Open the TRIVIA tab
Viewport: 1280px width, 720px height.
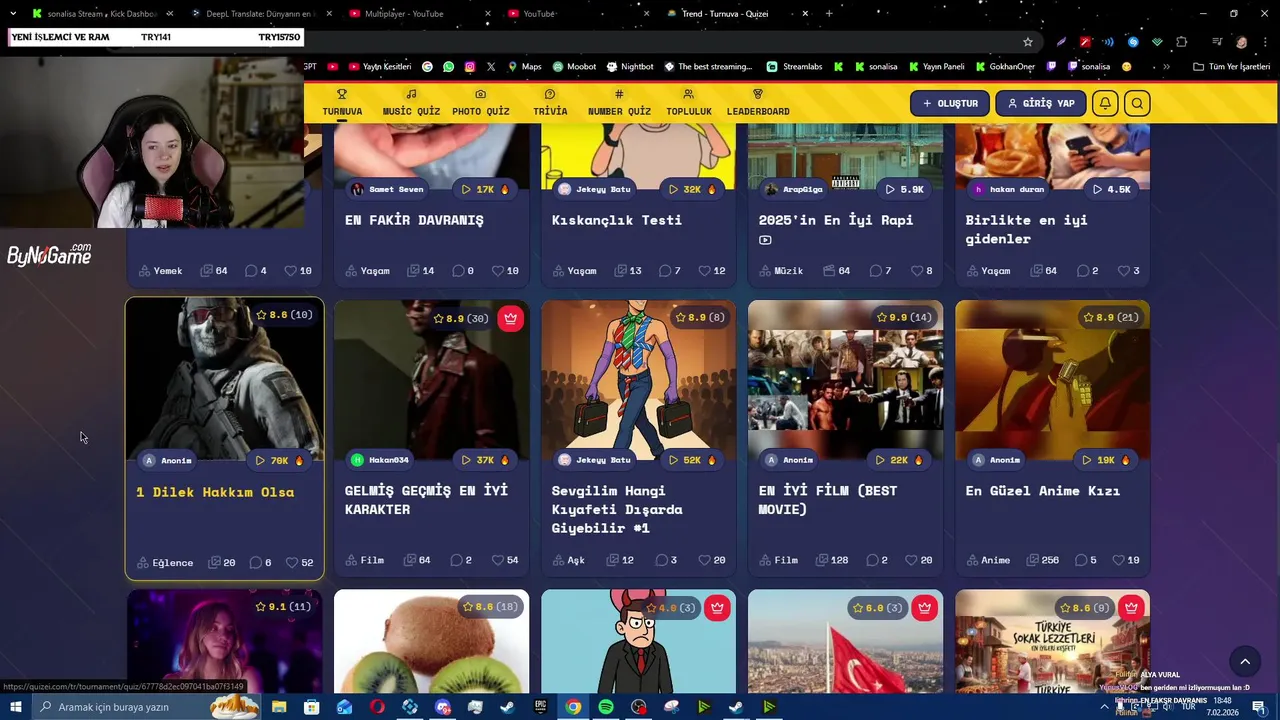(550, 103)
